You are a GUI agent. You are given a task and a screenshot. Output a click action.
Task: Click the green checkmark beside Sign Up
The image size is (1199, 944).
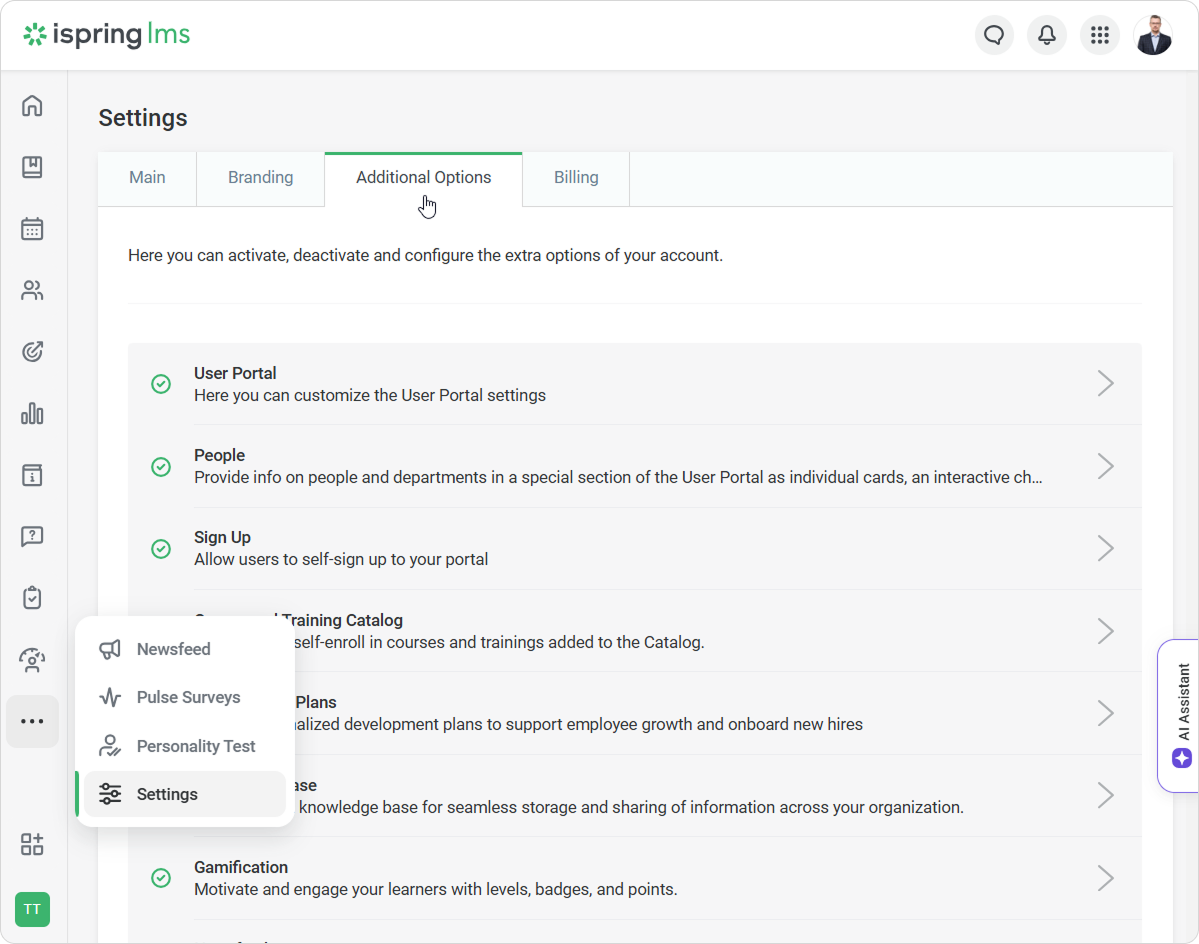[161, 548]
